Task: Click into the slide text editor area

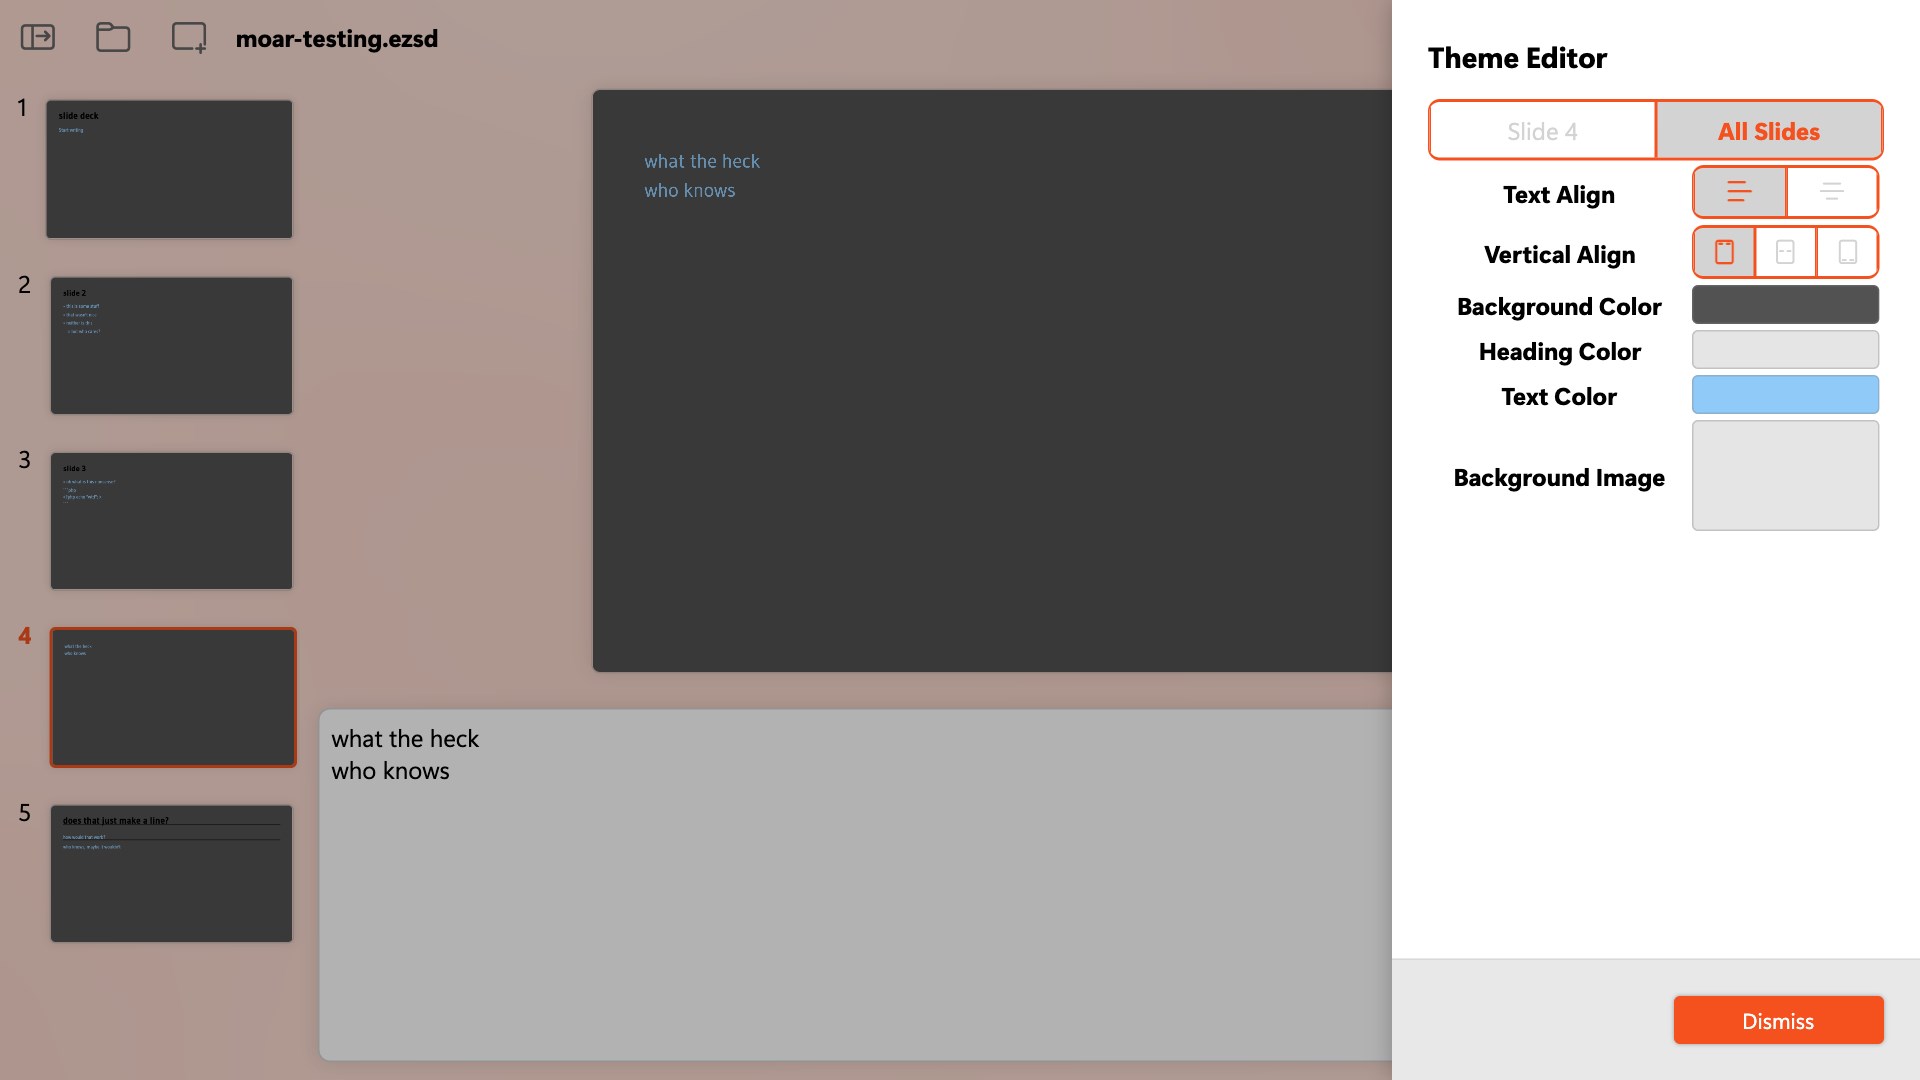Action: pos(855,885)
